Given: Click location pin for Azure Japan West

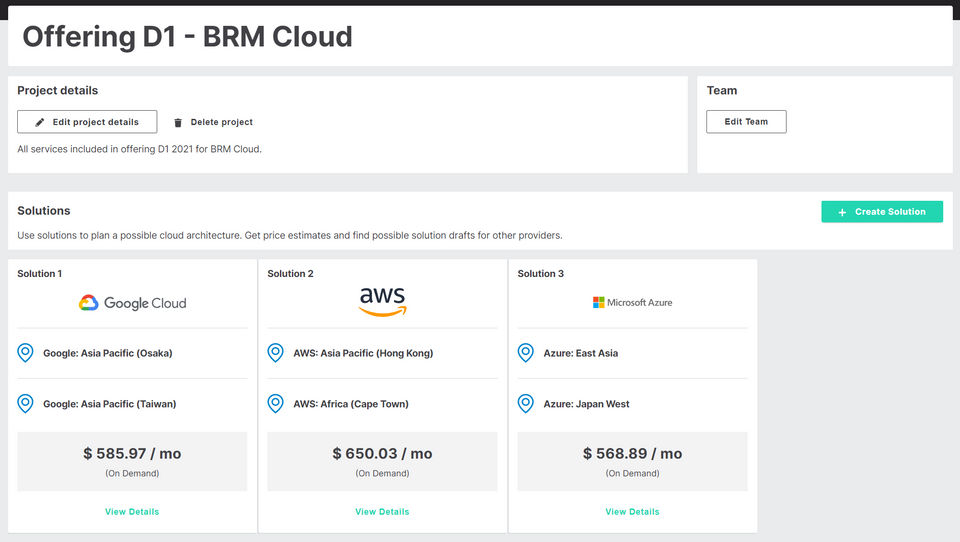Looking at the screenshot, I should (525, 404).
